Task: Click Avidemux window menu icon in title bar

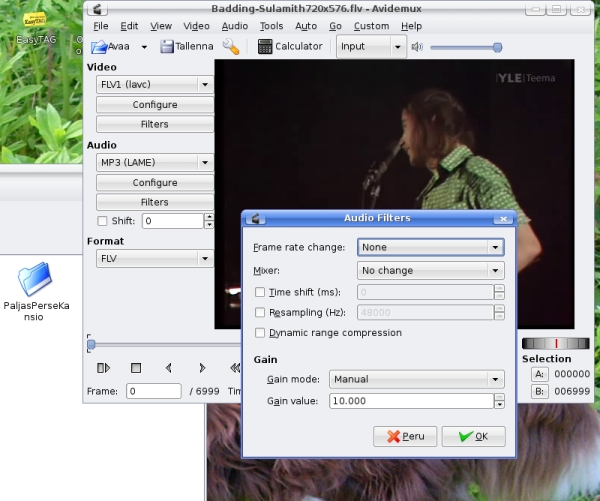Action: (97, 8)
